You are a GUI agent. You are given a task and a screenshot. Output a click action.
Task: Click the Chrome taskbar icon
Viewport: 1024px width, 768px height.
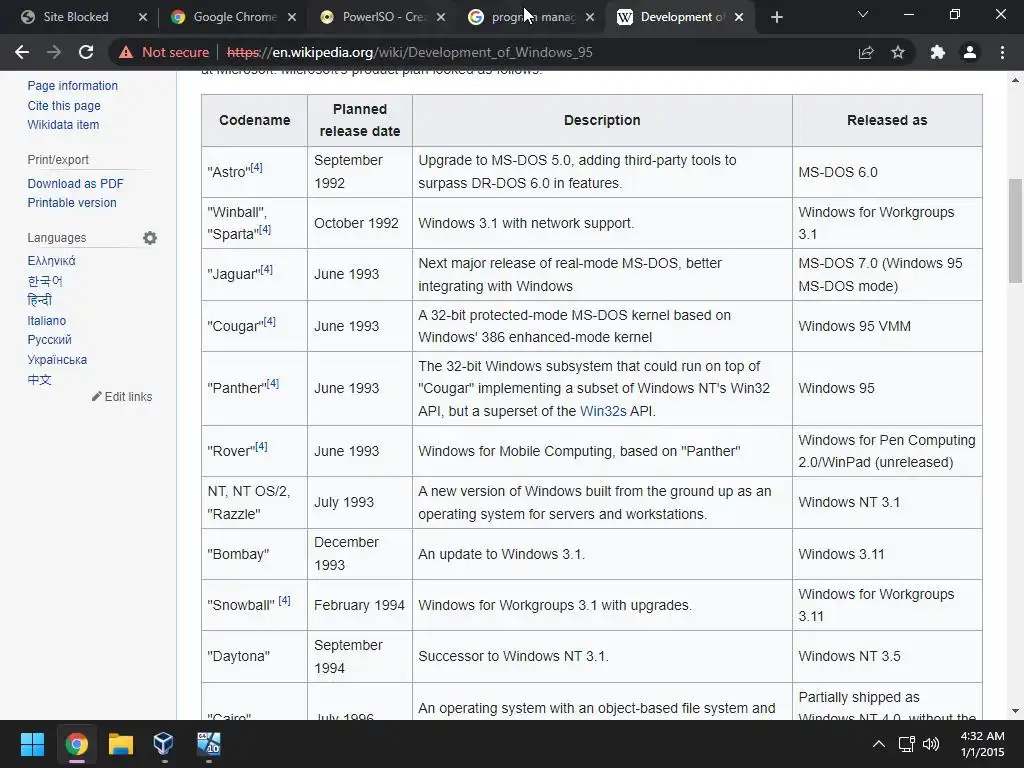click(76, 744)
